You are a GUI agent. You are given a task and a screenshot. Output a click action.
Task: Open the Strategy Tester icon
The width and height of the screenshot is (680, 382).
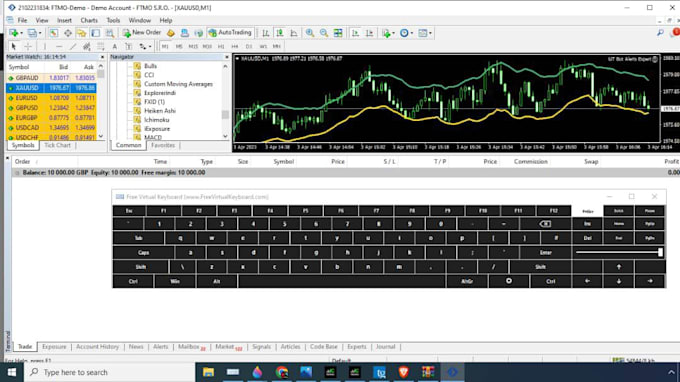pos(110,33)
